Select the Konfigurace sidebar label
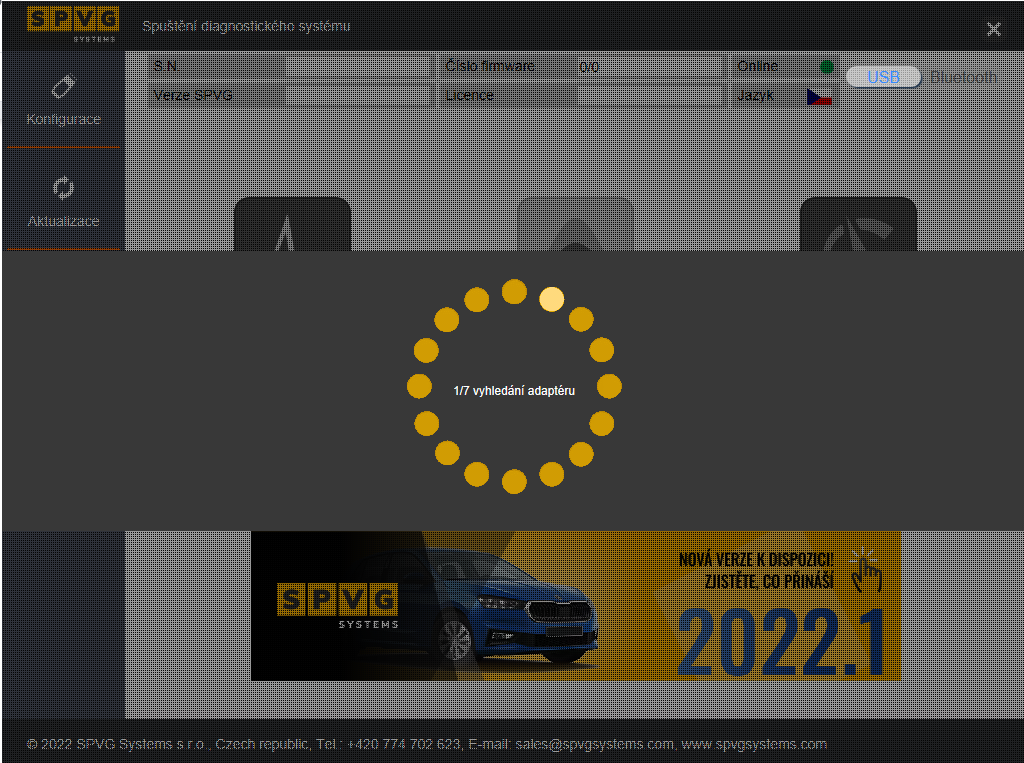 (63, 119)
